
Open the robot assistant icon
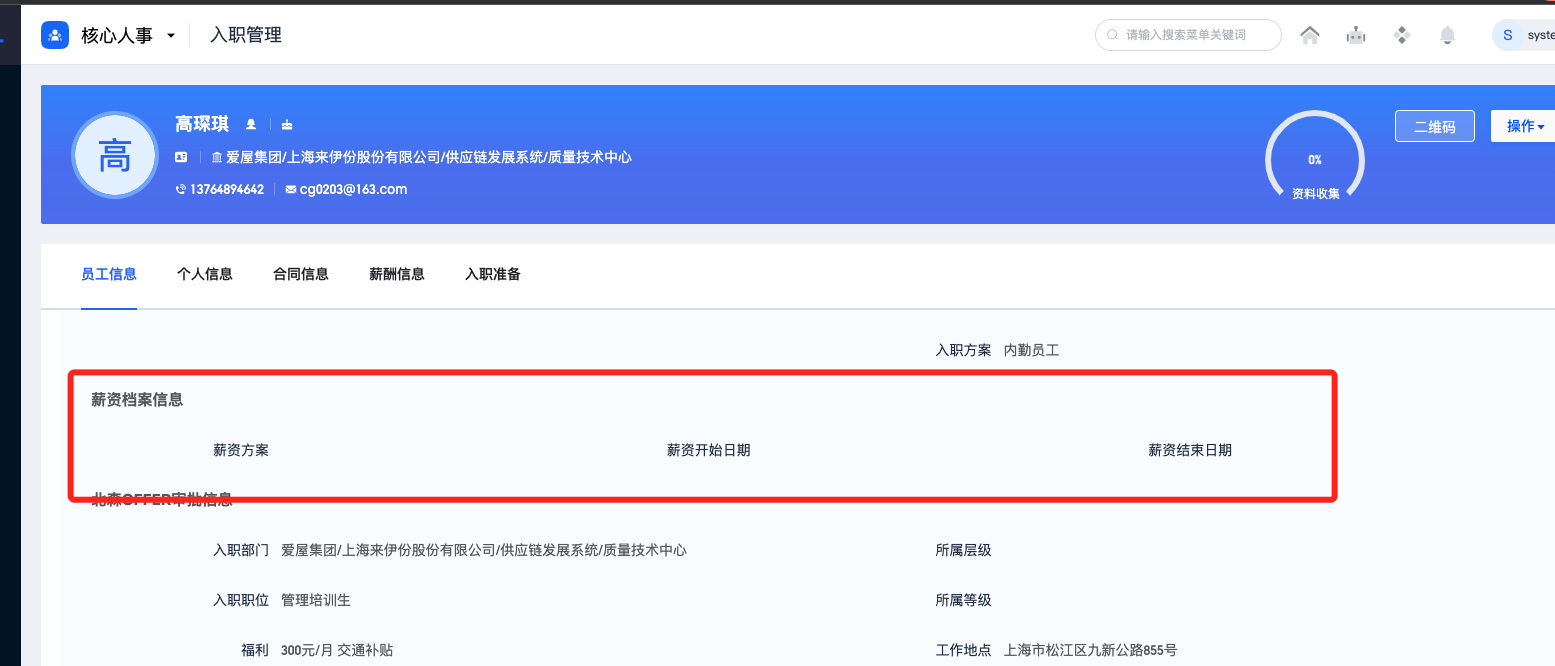tap(1355, 34)
